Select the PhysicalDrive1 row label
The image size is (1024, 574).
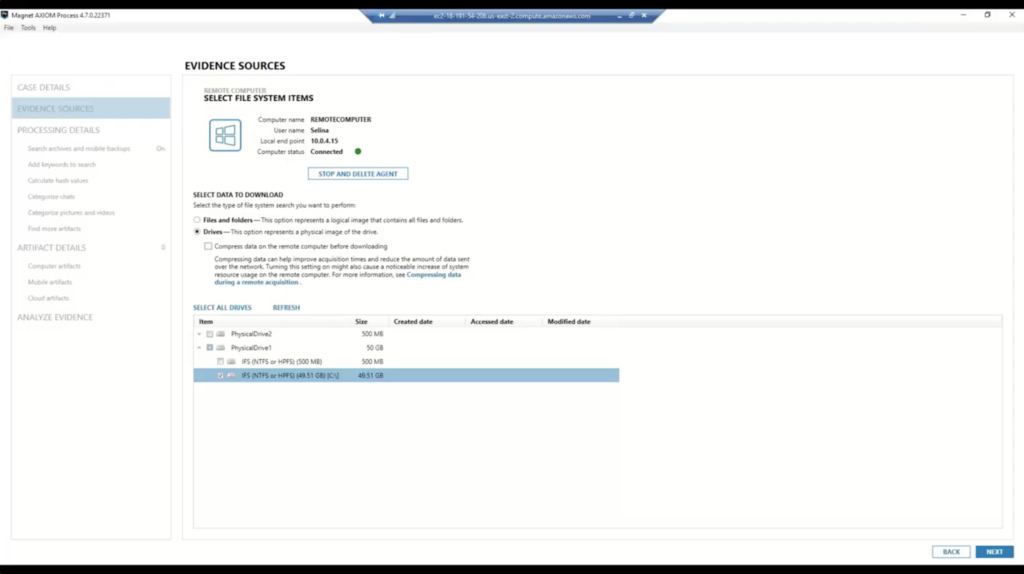click(x=251, y=348)
